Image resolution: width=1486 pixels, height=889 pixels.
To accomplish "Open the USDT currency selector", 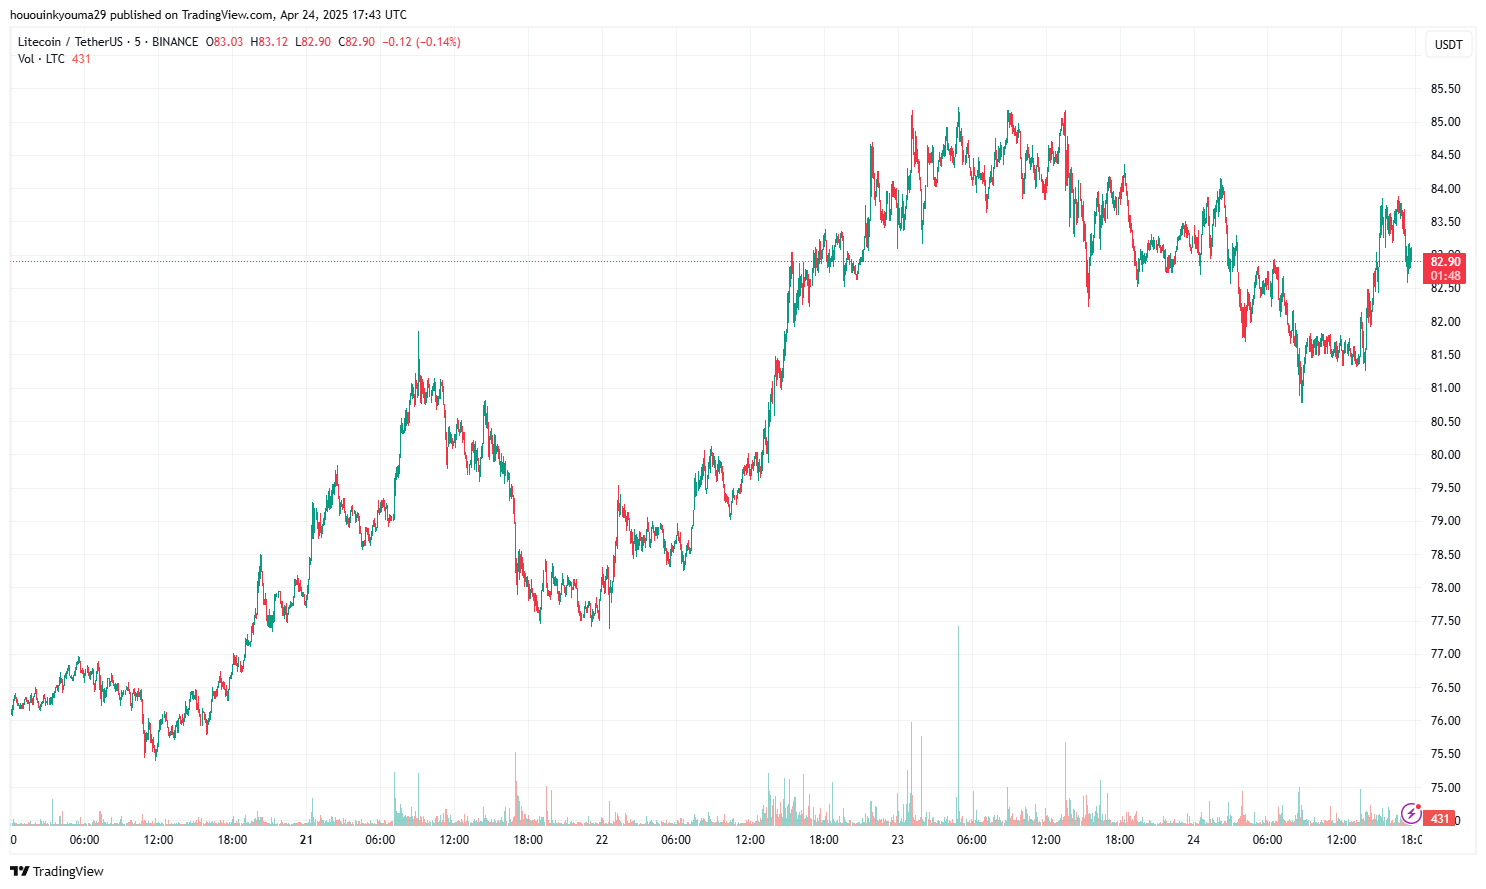I will pyautogui.click(x=1448, y=44).
